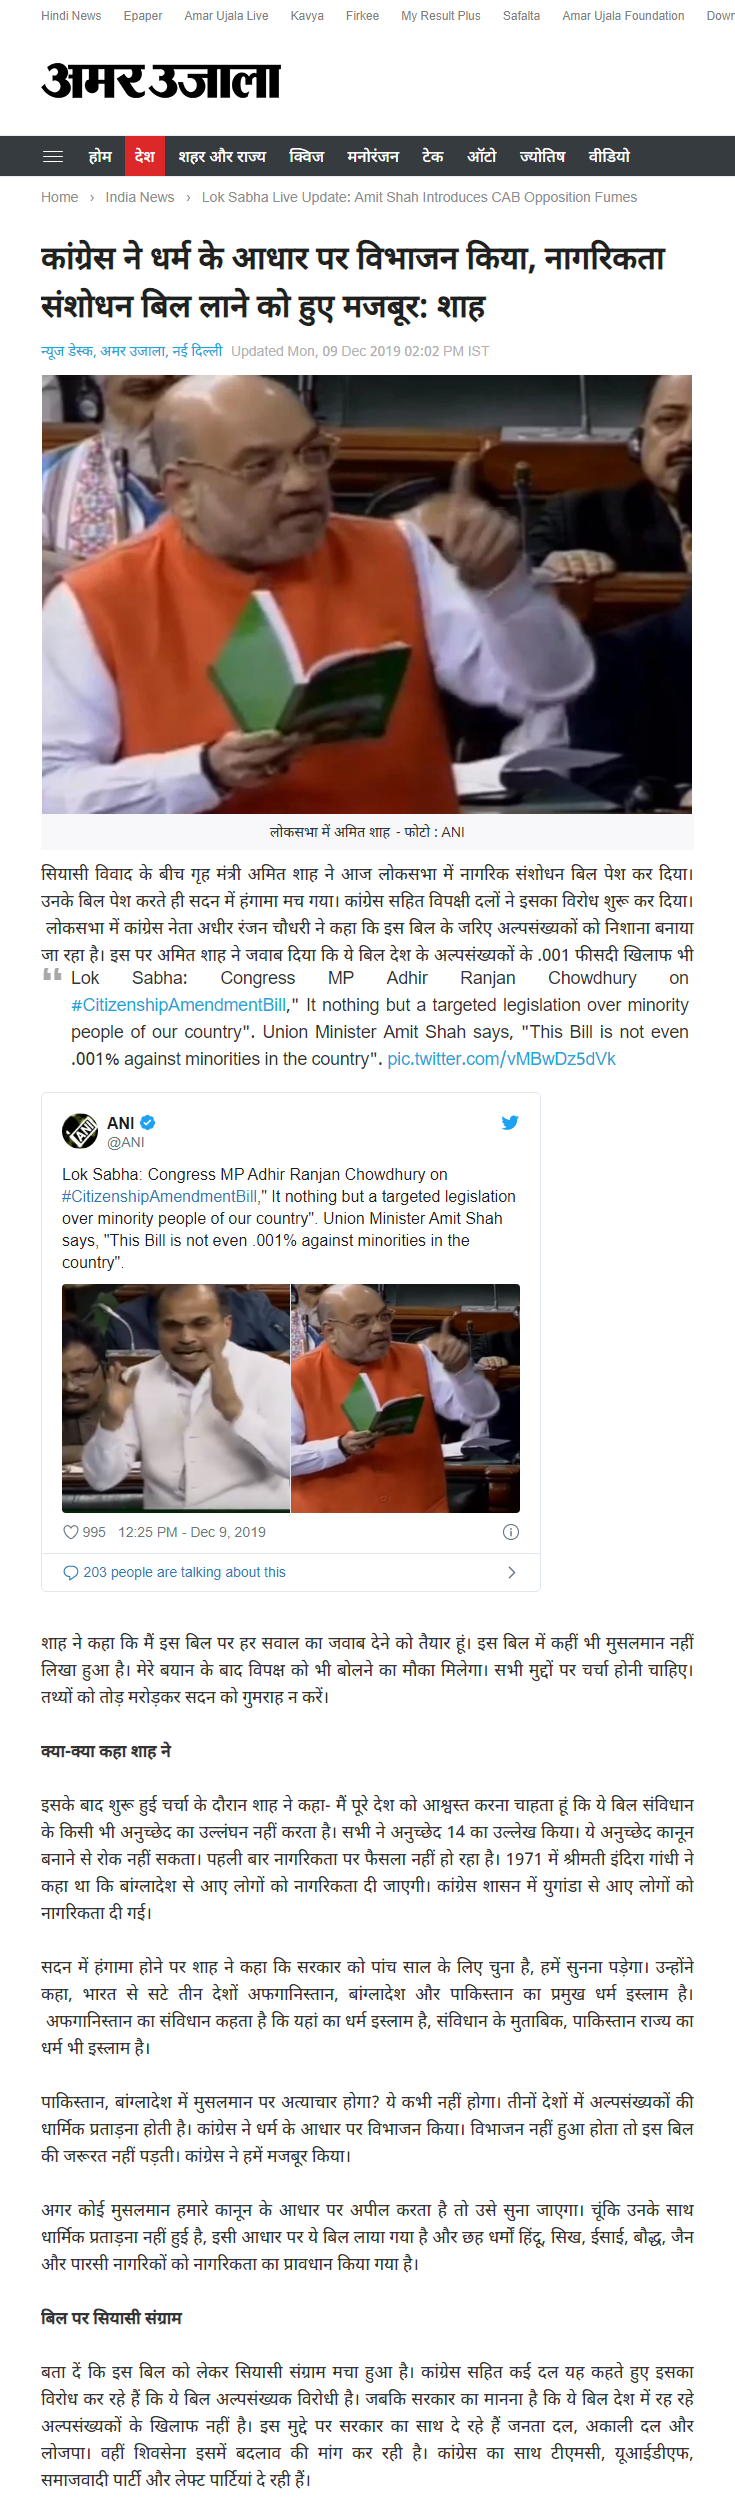Click main photo of Amit Shah
The width and height of the screenshot is (735, 2506).
coord(367,594)
